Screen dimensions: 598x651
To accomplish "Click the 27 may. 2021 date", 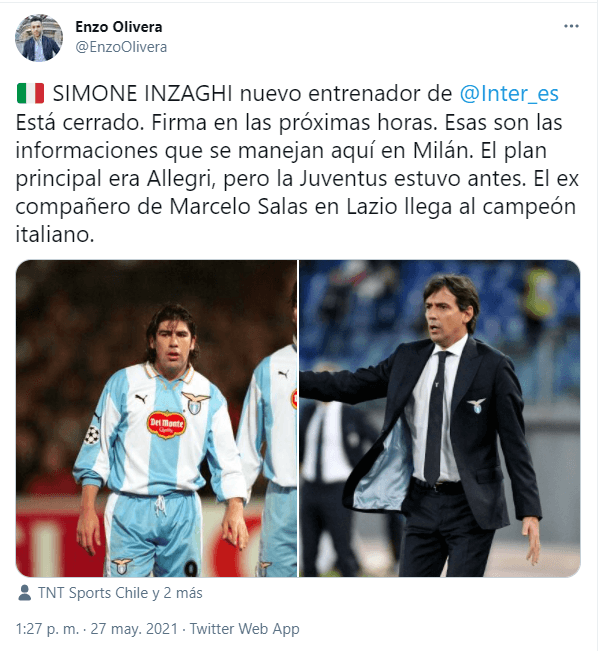I will 134,629.
